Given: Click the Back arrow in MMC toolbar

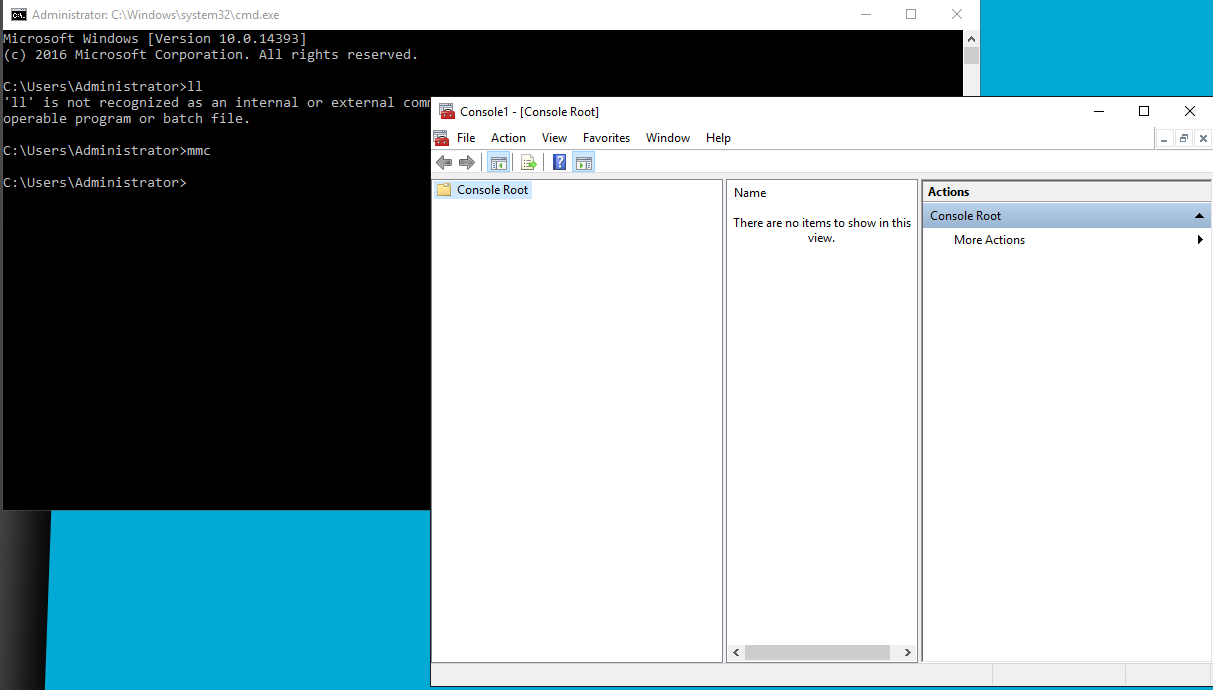Looking at the screenshot, I should (444, 162).
